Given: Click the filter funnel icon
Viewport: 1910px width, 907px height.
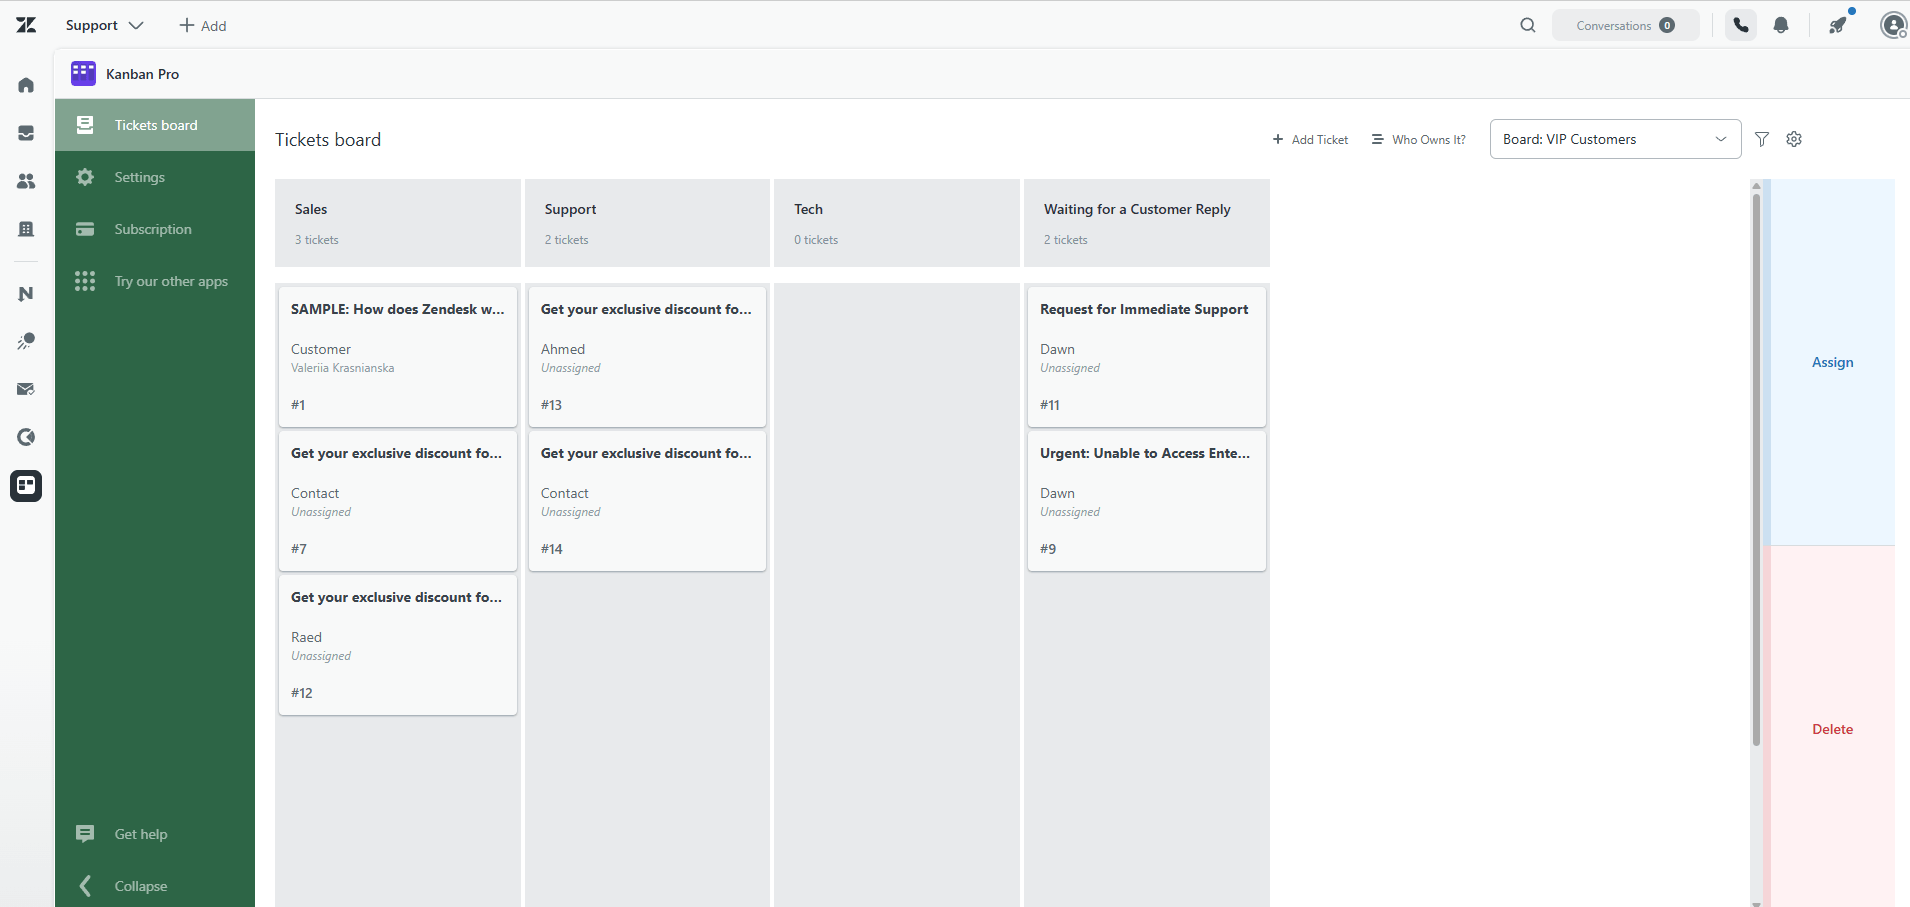Looking at the screenshot, I should (1762, 139).
